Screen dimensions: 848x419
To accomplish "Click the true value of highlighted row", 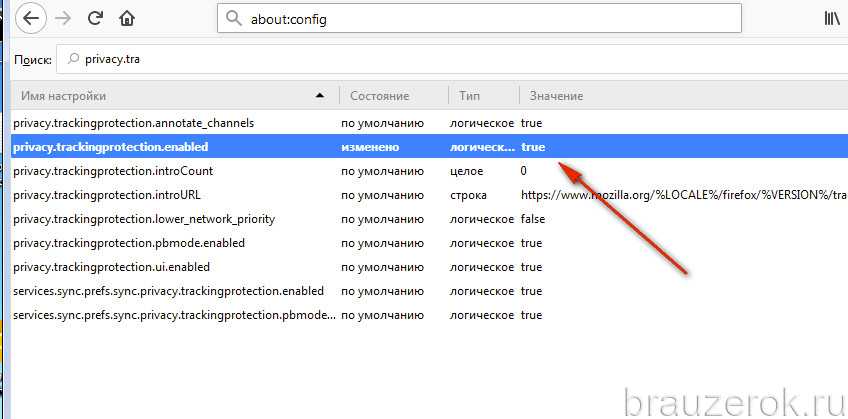I will pos(533,147).
